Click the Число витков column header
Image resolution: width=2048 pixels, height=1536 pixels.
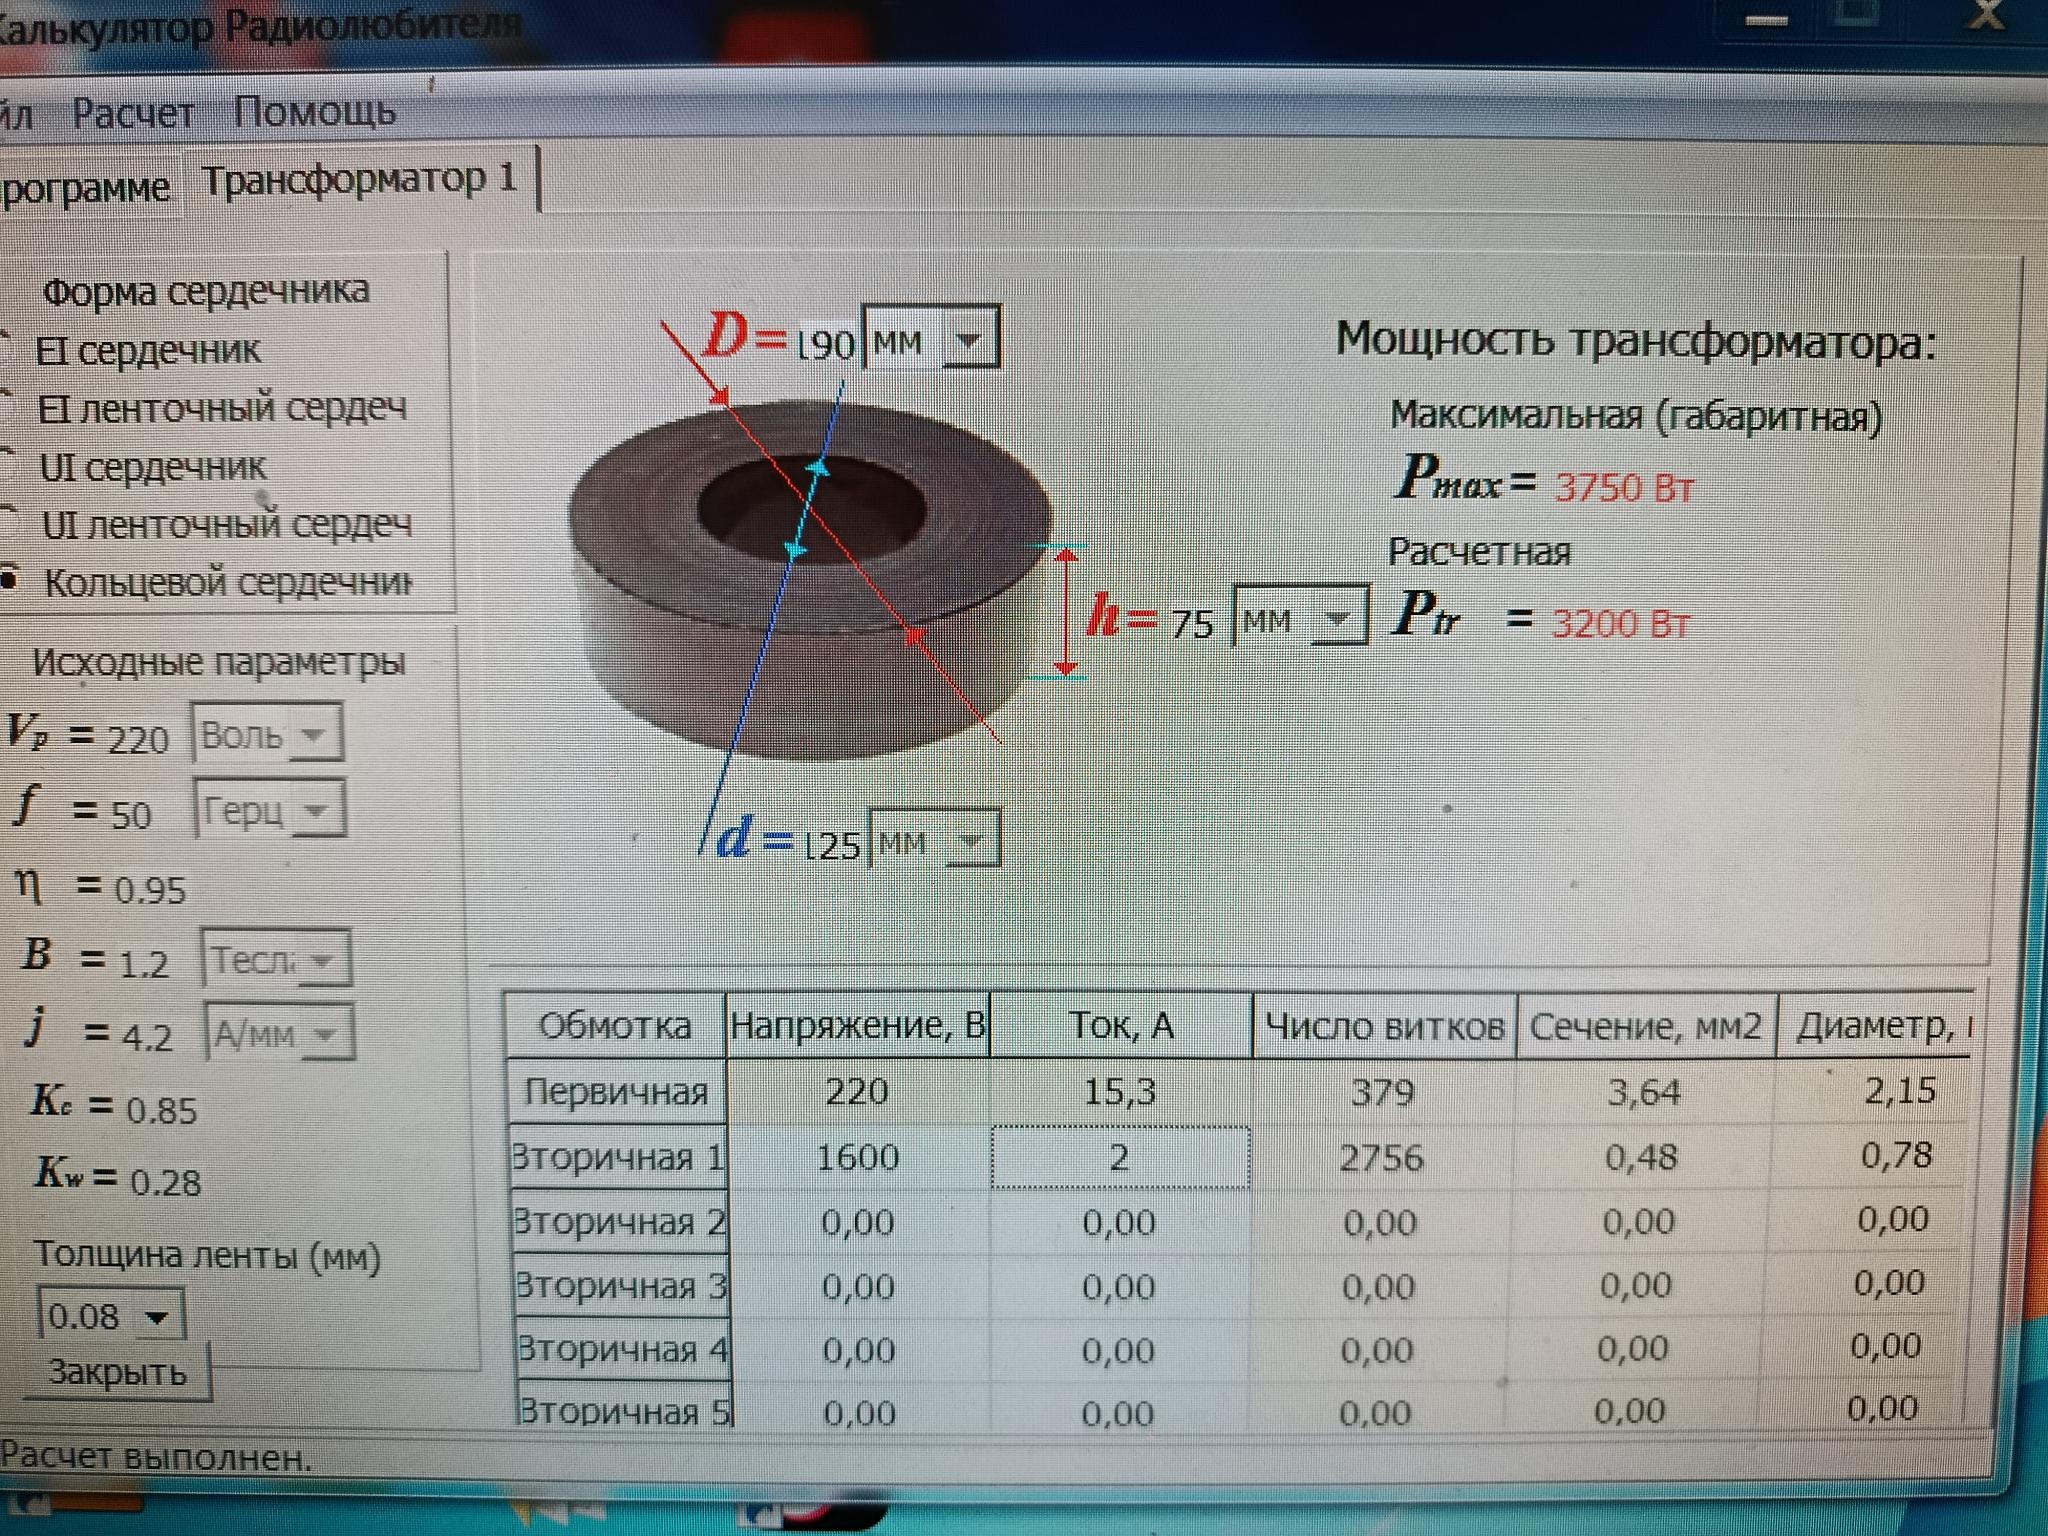1384,1026
